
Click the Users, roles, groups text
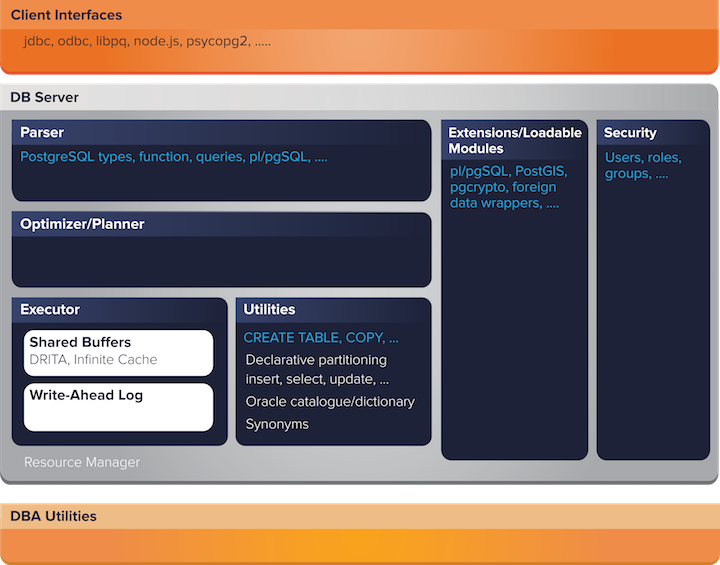pos(643,165)
